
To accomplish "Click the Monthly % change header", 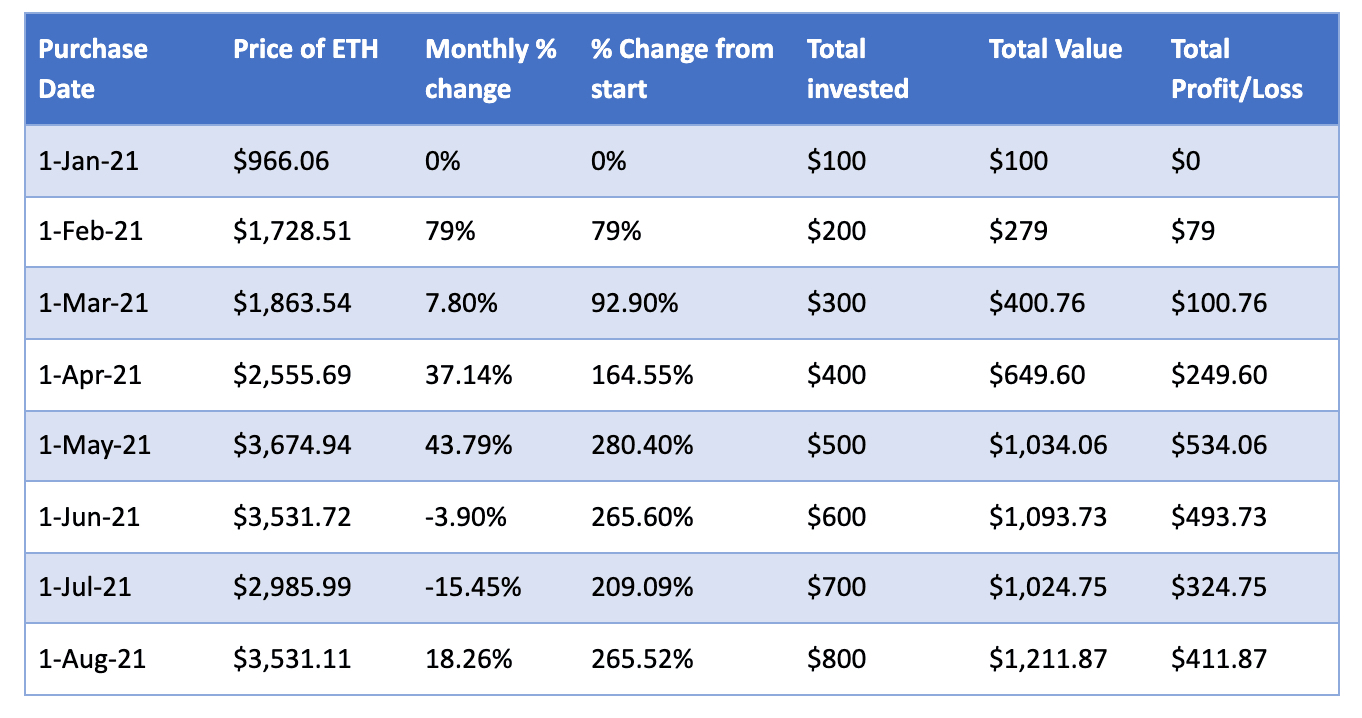I will 490,69.
